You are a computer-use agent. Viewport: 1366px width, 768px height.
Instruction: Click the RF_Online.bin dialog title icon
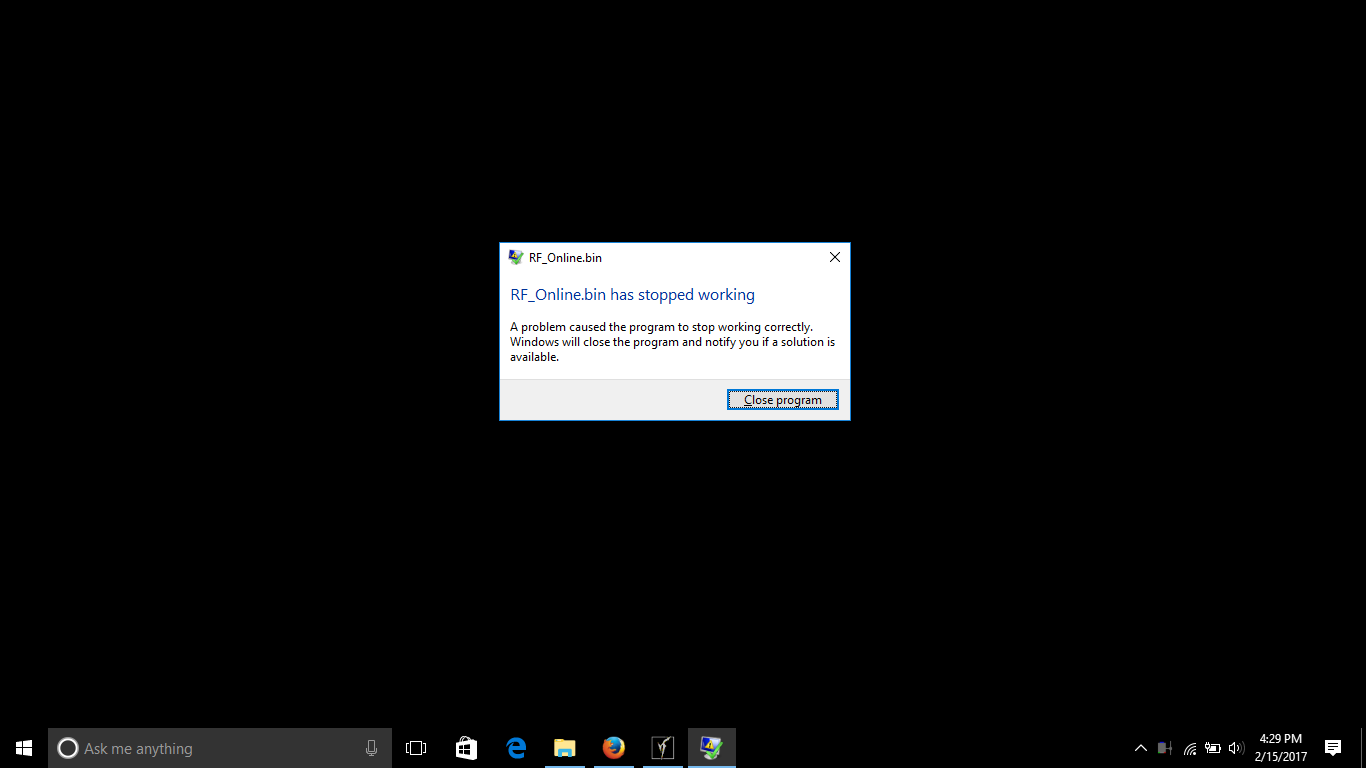[x=516, y=257]
